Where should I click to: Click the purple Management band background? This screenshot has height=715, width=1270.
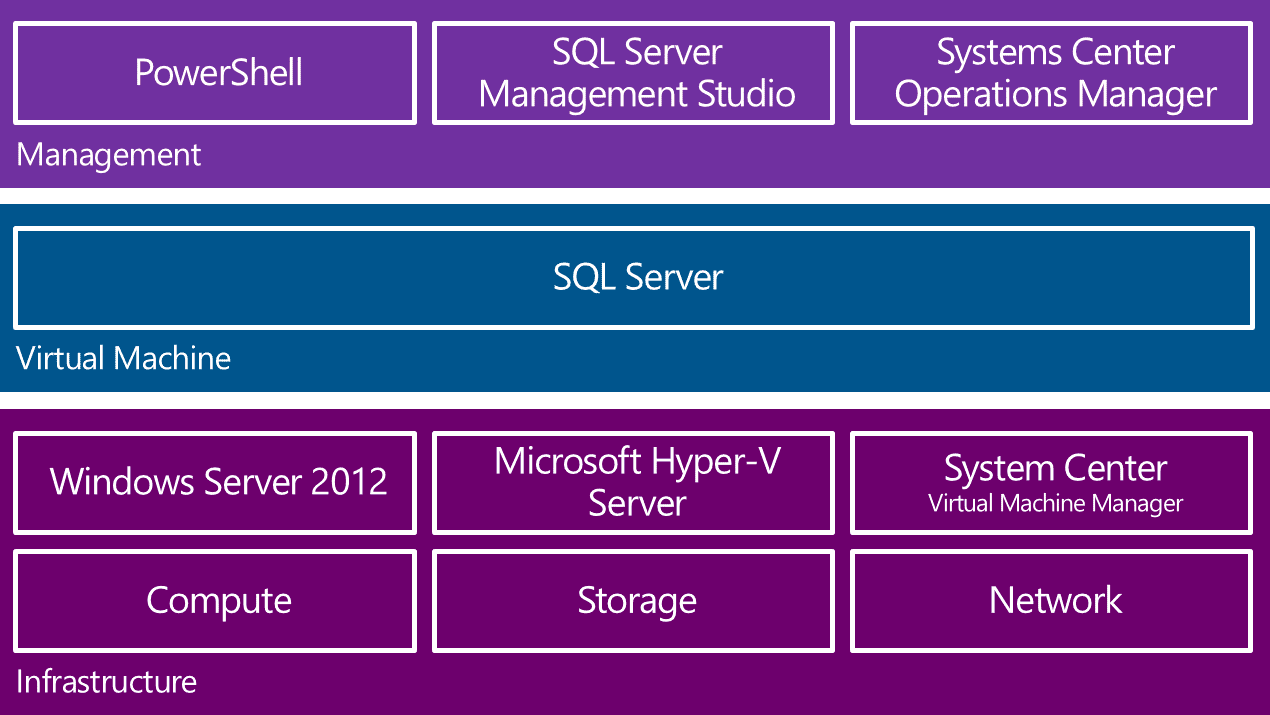700,160
